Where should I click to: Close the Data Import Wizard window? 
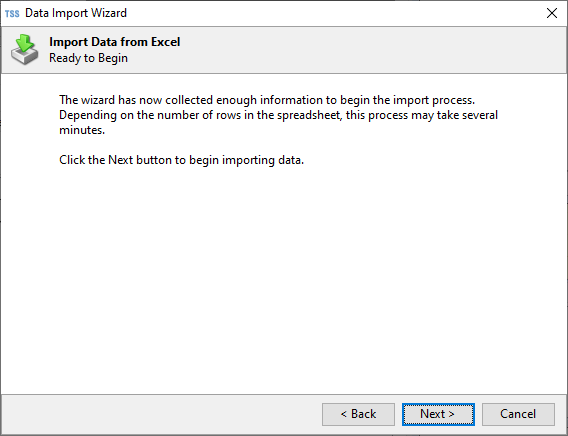coord(552,13)
